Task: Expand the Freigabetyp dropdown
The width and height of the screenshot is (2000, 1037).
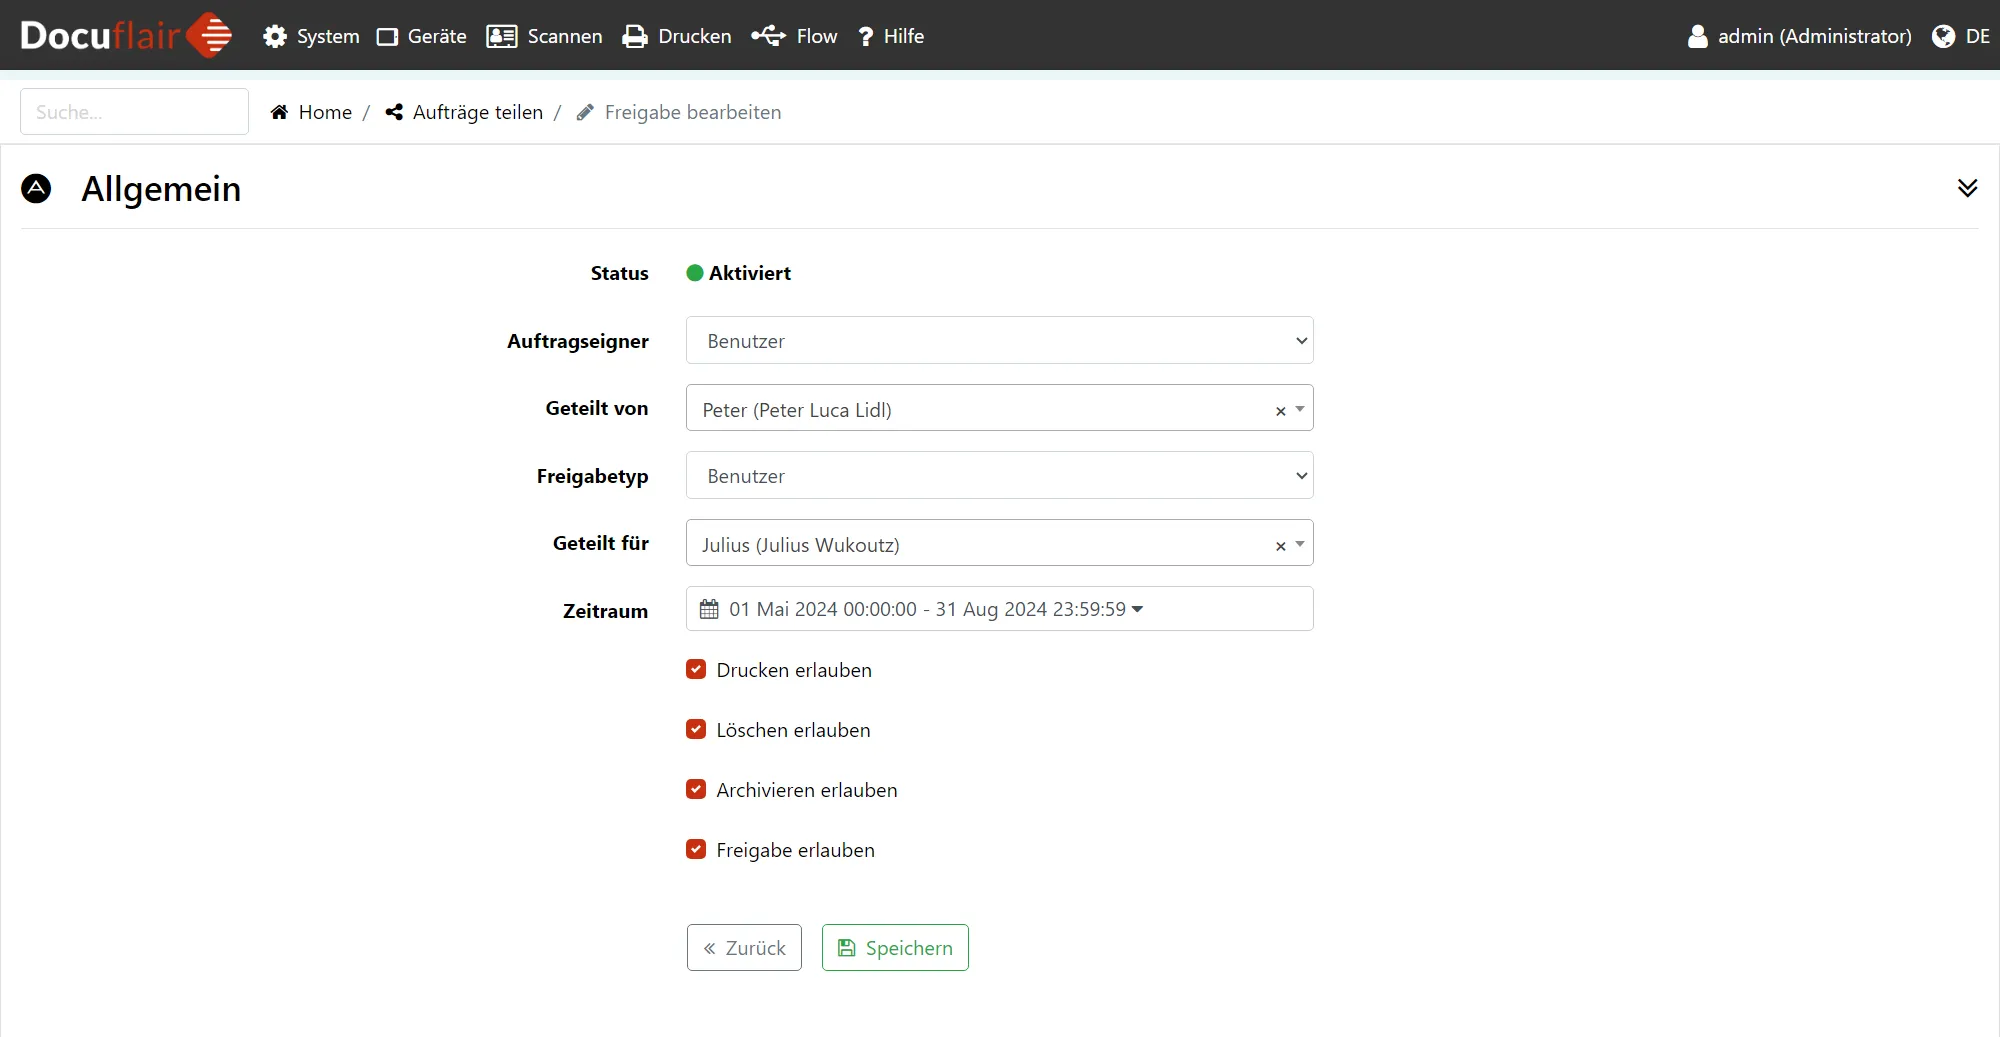Action: [998, 476]
